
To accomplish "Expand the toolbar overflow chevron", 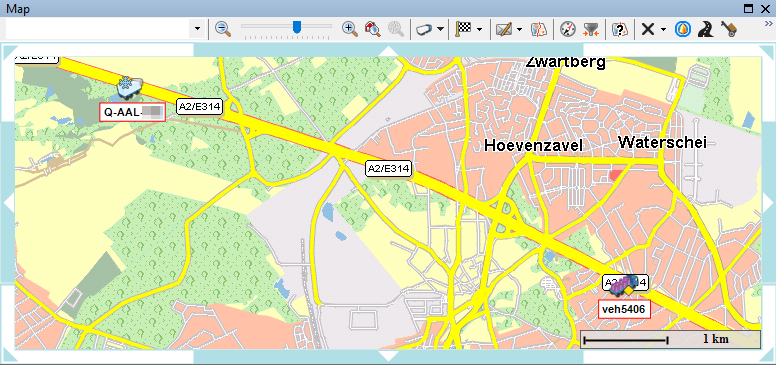I will pos(769,23).
